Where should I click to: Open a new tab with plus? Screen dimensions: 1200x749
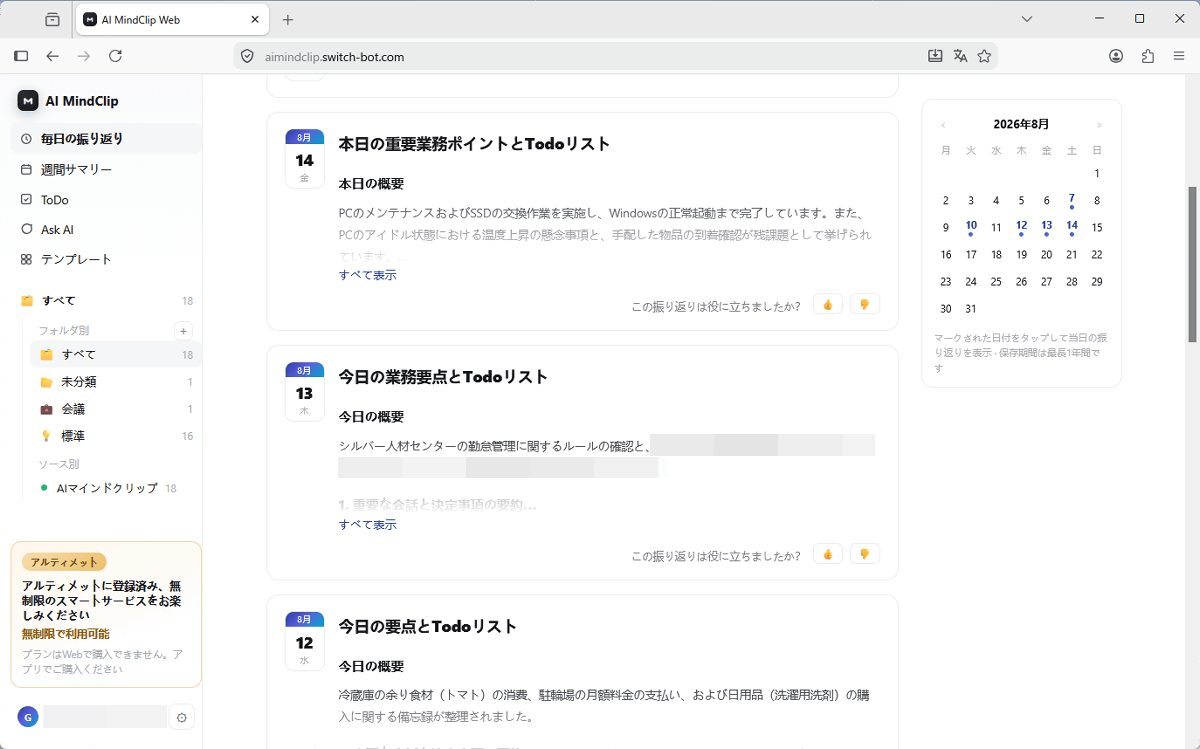tap(288, 19)
